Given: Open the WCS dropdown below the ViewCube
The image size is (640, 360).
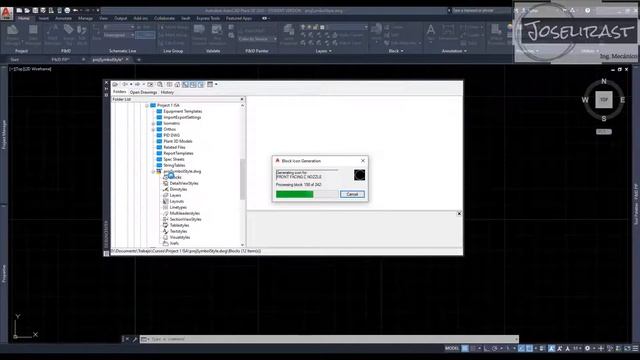Looking at the screenshot, I should click(x=604, y=131).
